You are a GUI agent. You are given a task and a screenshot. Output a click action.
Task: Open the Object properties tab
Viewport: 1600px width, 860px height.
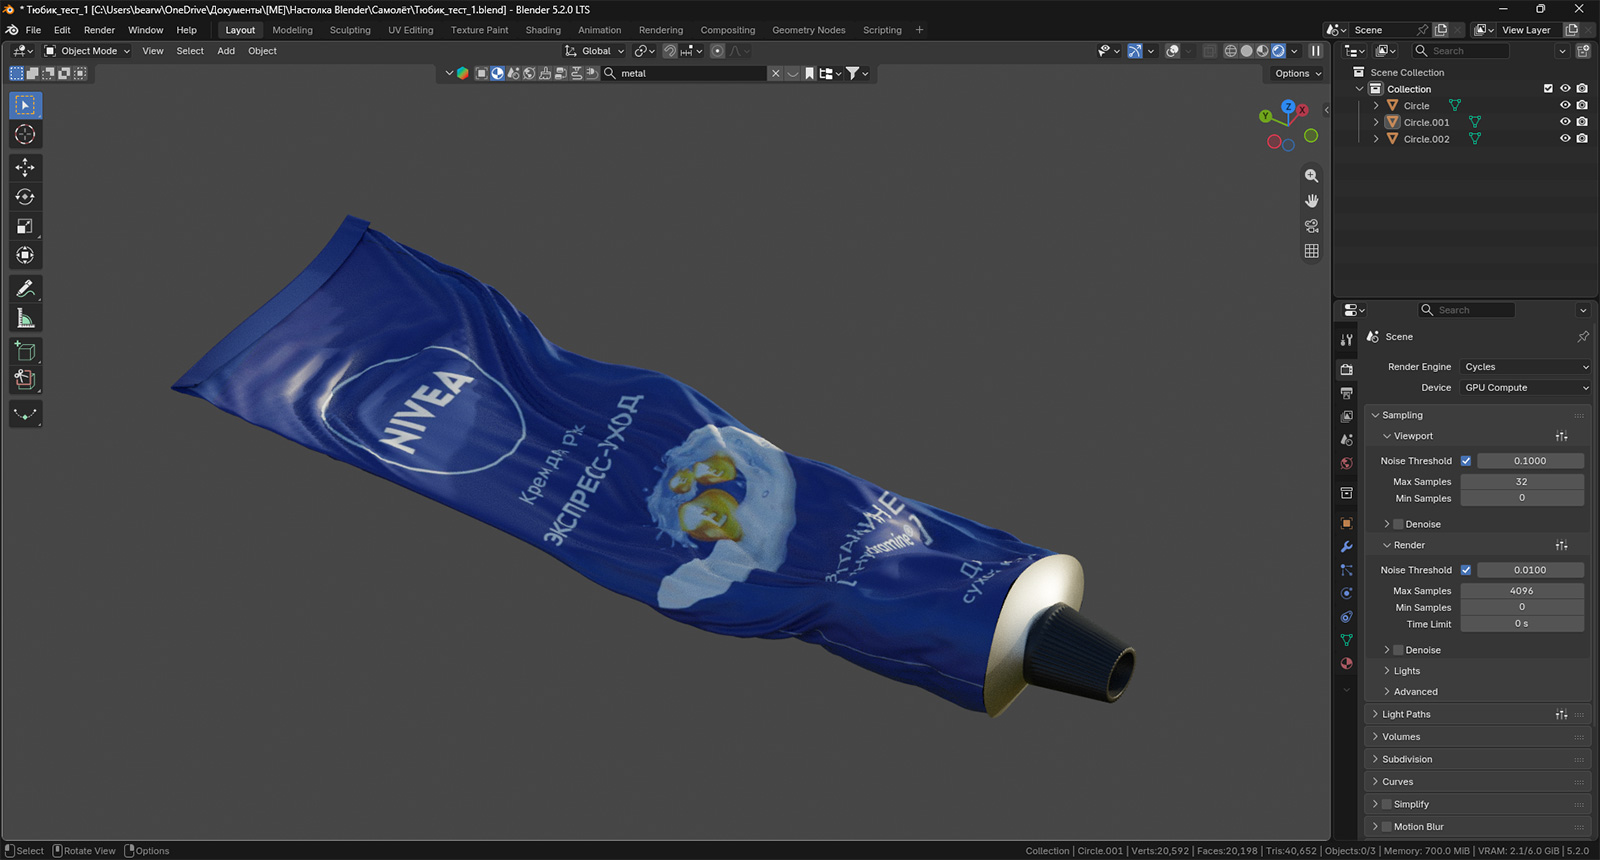pos(1347,523)
